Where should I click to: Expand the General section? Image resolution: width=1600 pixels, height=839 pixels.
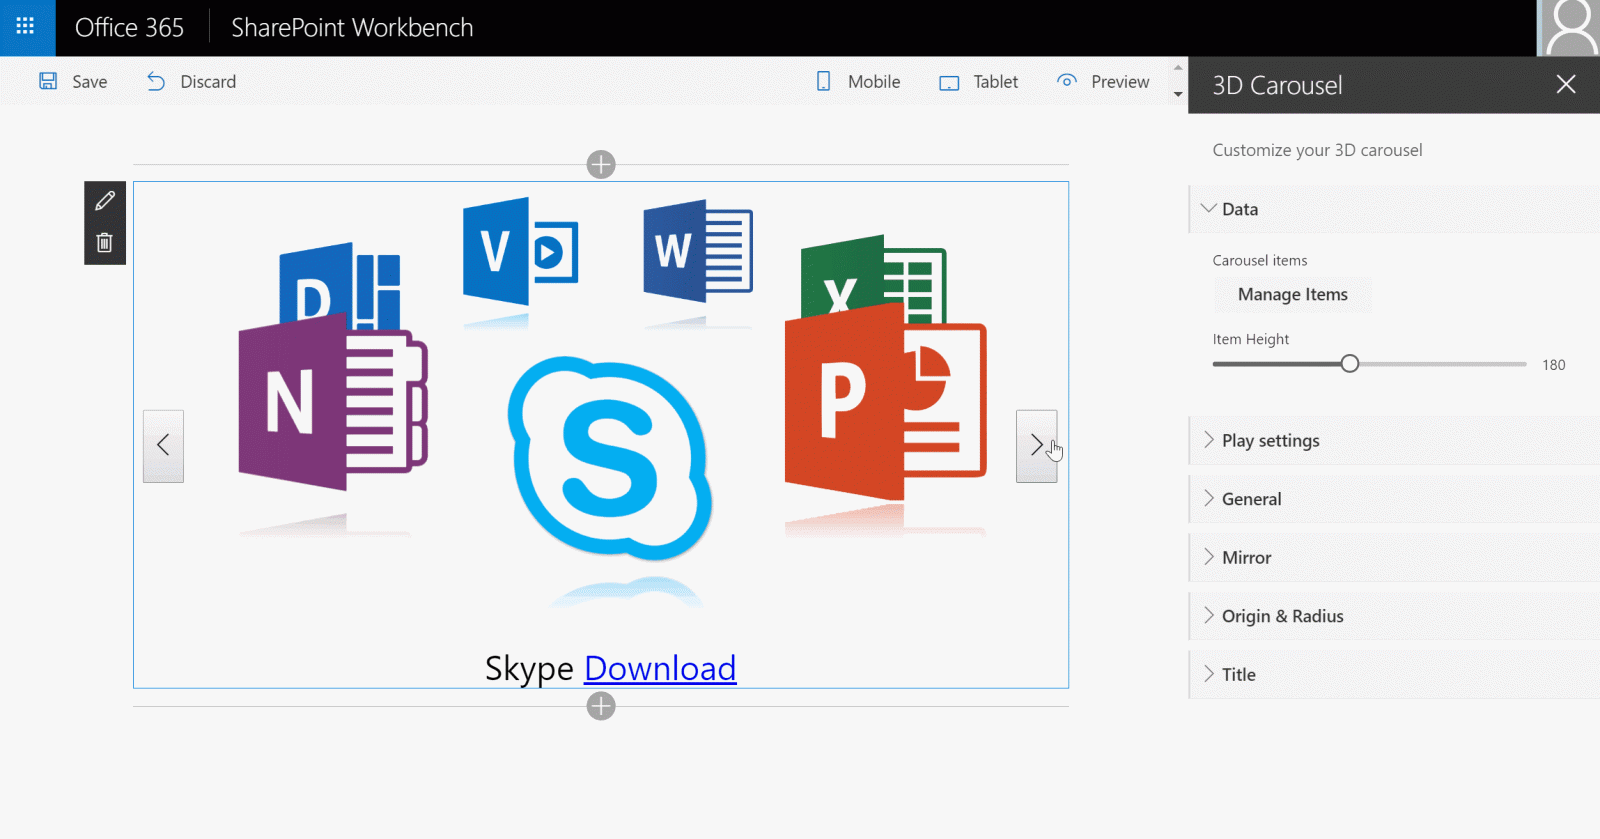click(x=1394, y=499)
